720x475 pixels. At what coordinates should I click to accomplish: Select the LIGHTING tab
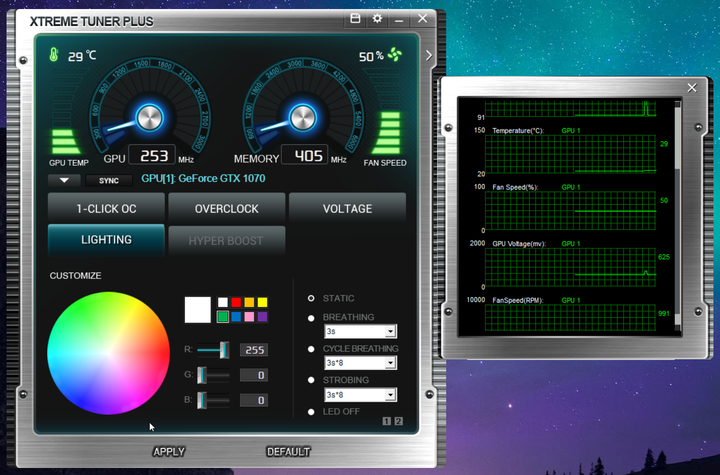[106, 240]
